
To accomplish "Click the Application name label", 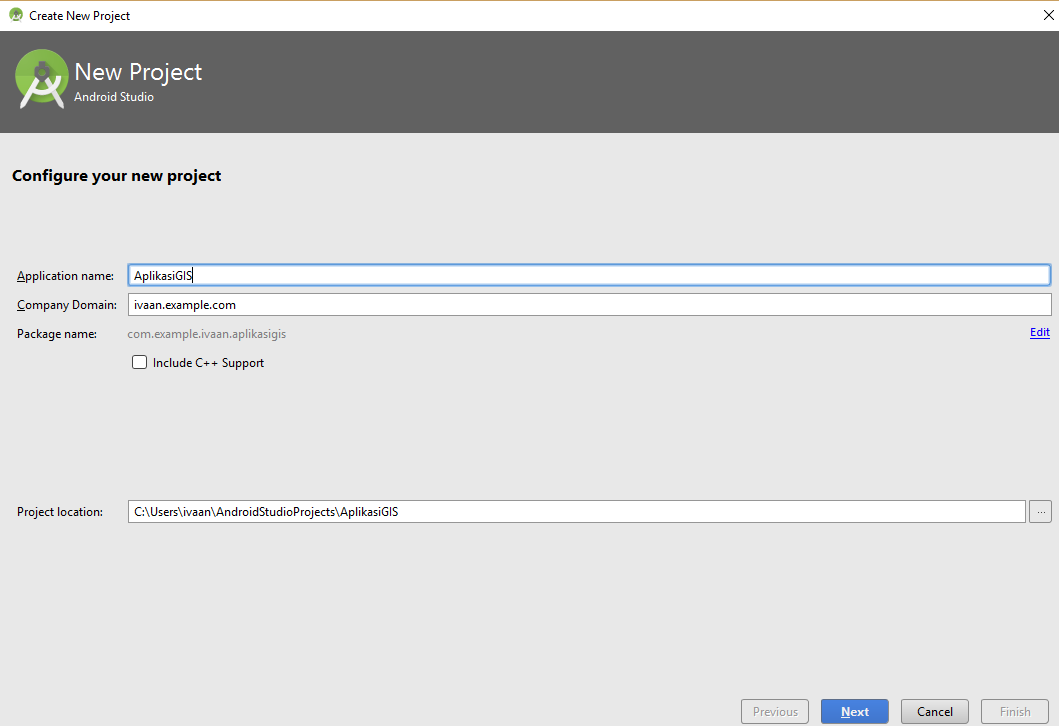I will (65, 275).
